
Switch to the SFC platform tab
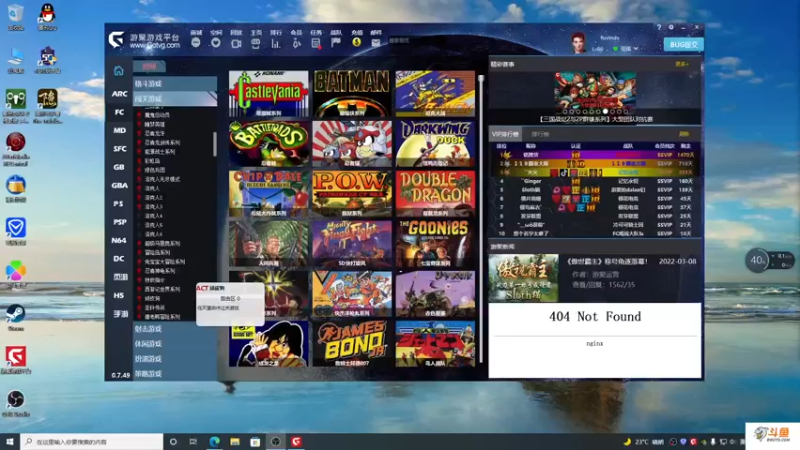[x=119, y=149]
